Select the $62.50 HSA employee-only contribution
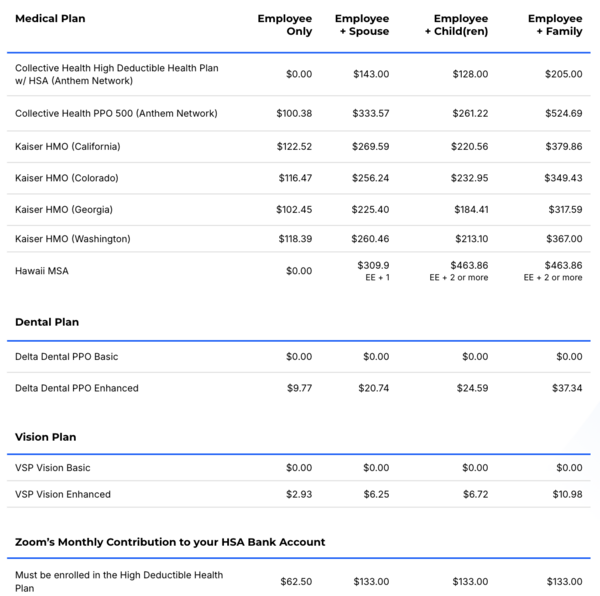600x596 pixels. [x=296, y=581]
